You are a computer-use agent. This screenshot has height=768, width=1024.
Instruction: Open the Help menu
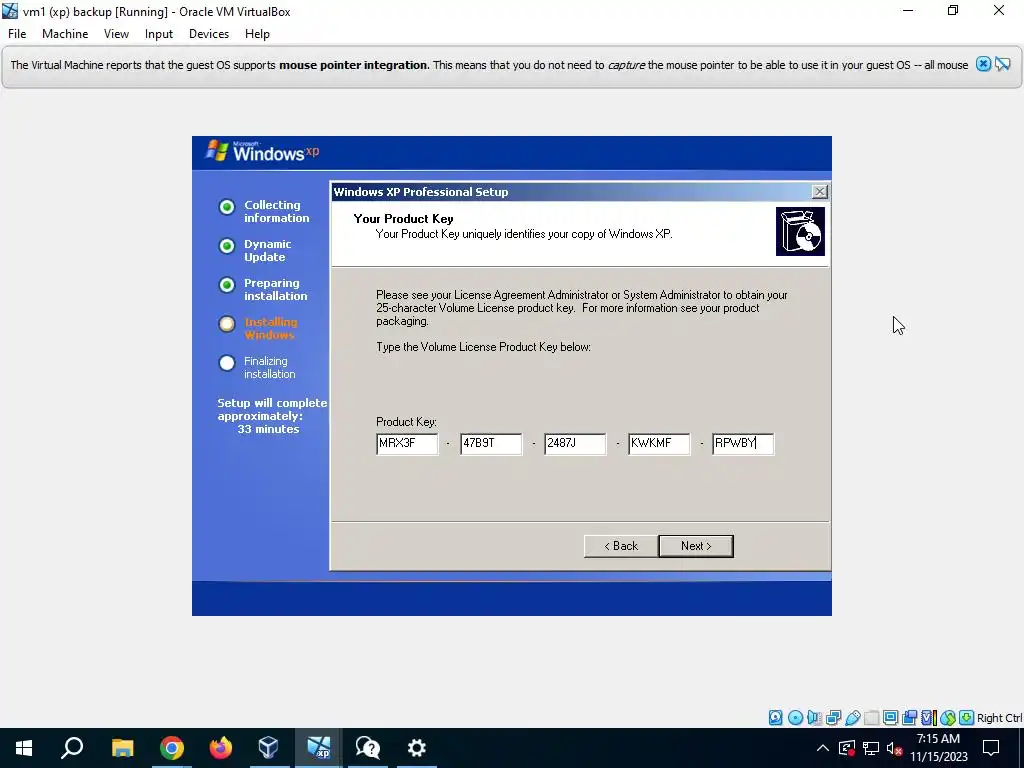257,34
